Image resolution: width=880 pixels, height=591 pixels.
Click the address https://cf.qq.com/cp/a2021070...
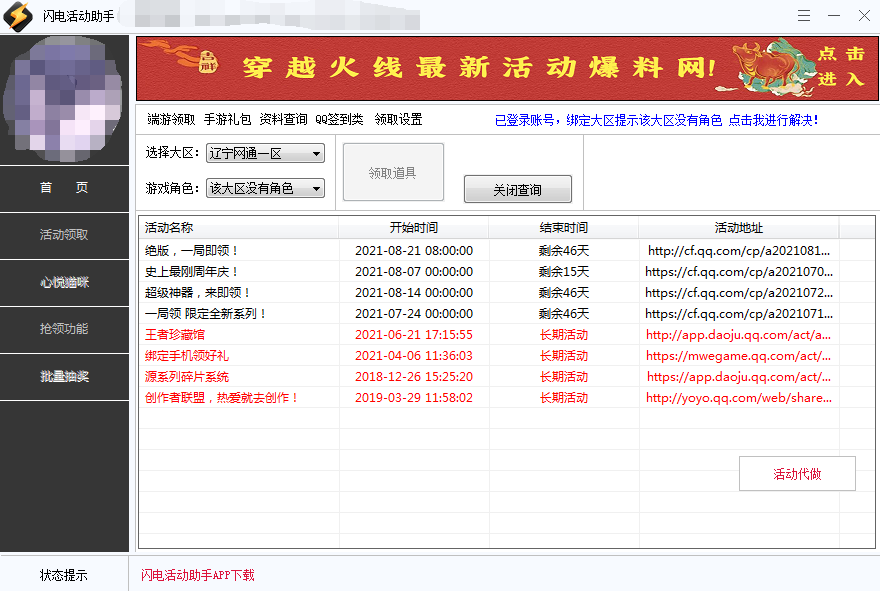coord(739,272)
